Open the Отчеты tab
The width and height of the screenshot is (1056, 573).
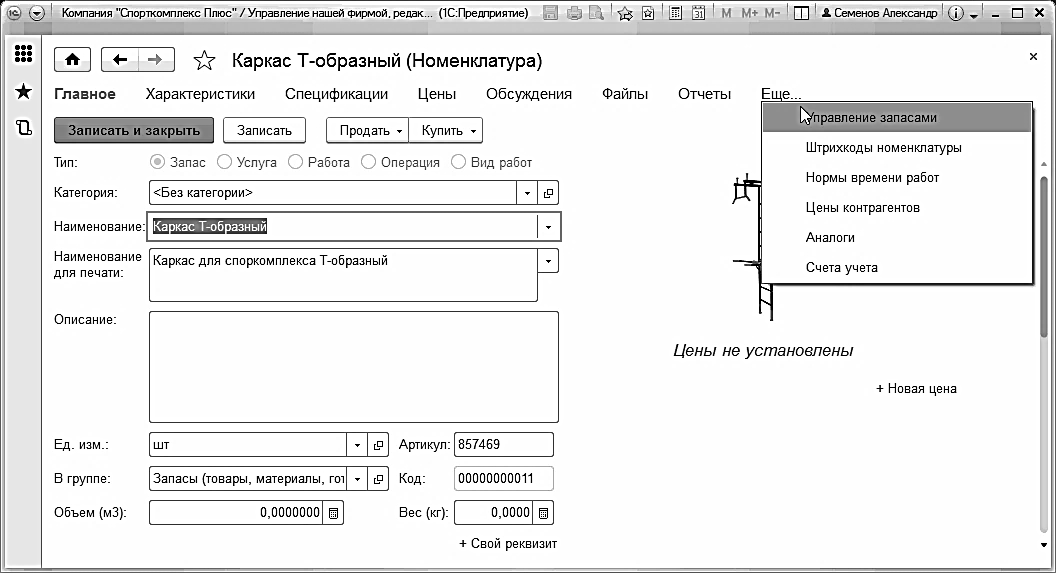tap(704, 94)
